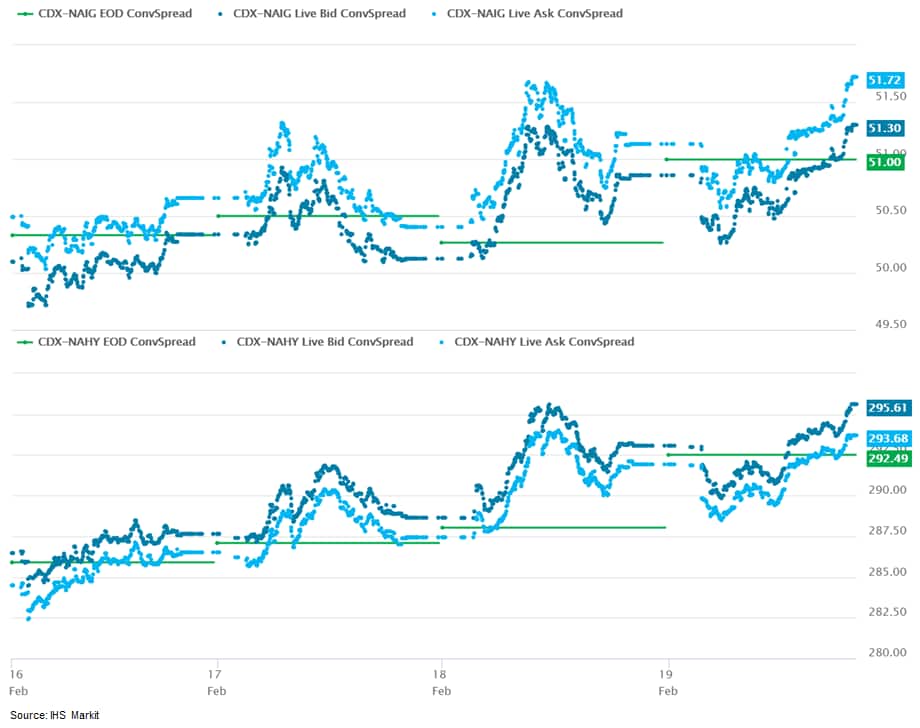The image size is (920, 728).
Task: Click the Source: IHS Markit text
Action: [x=58, y=715]
